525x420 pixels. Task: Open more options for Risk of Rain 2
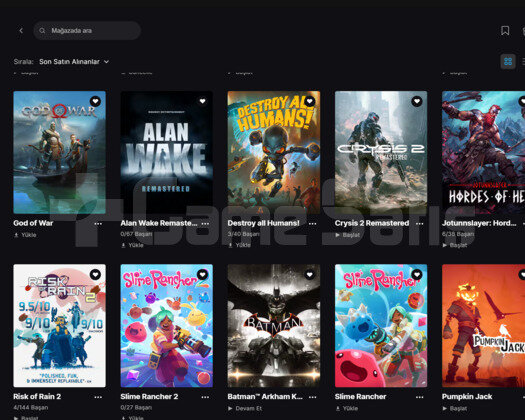98,397
